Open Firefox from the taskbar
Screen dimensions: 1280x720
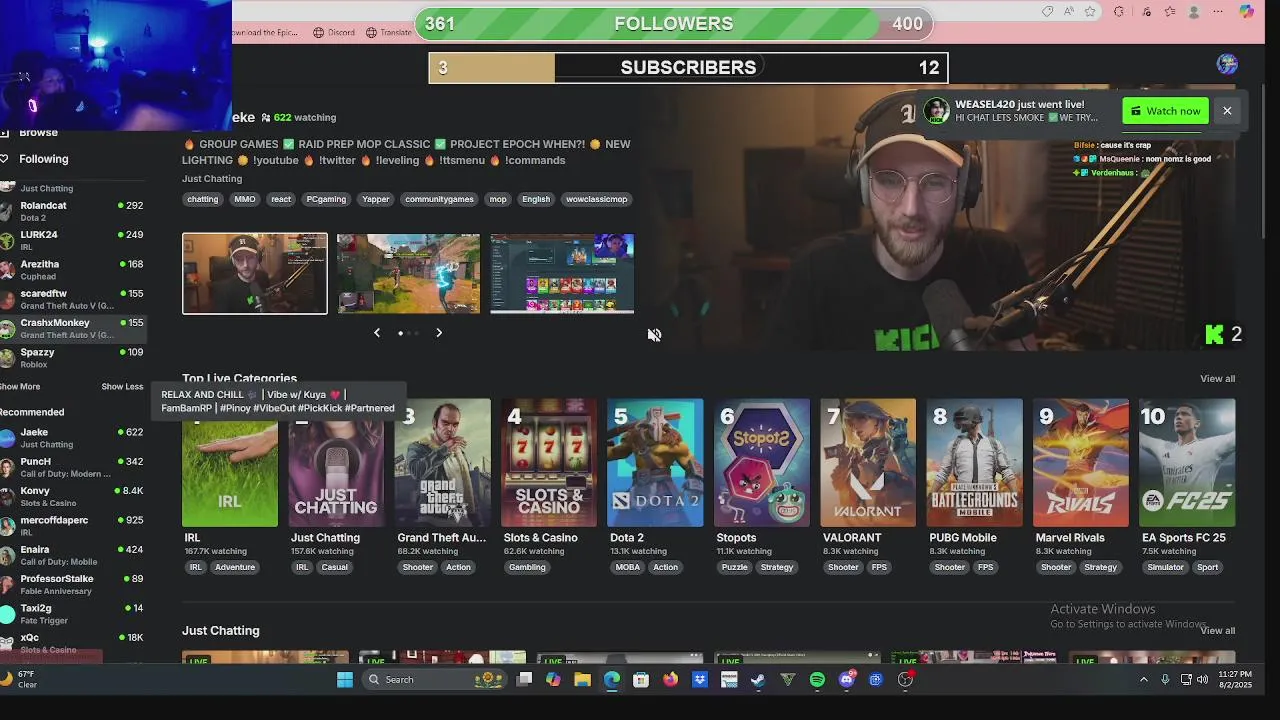coord(670,680)
